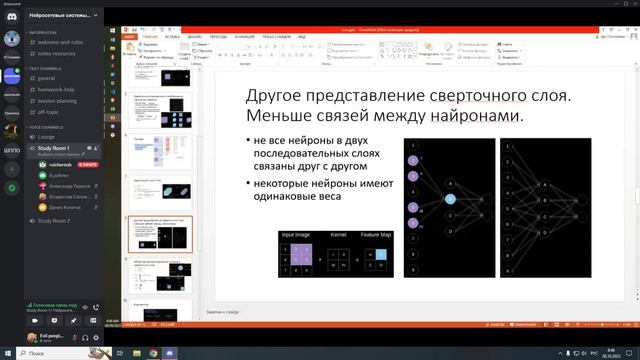Open Task View on taskbar
Screen dimensions: 640x360
tap(120, 353)
